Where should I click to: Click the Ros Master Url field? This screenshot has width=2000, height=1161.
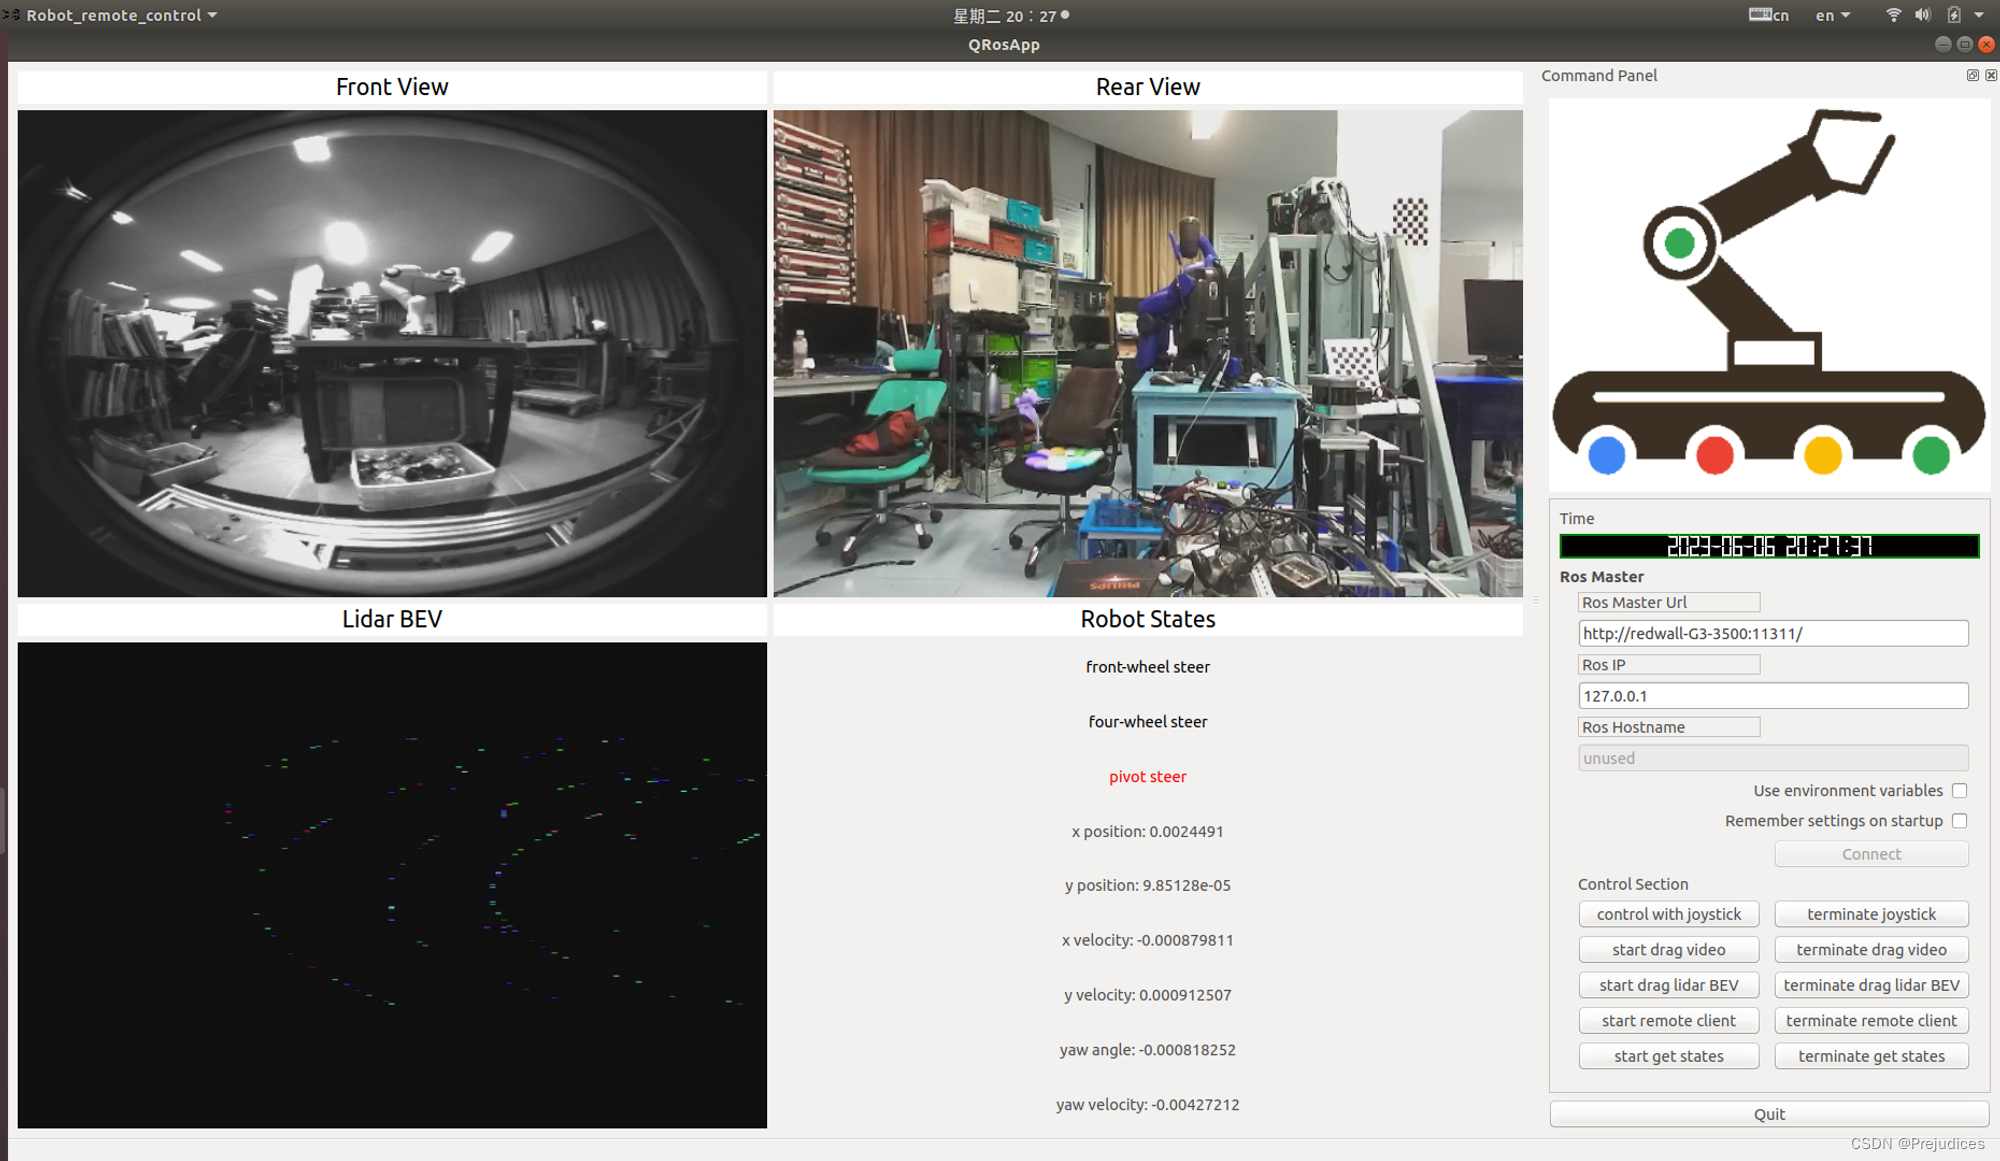(x=1772, y=633)
